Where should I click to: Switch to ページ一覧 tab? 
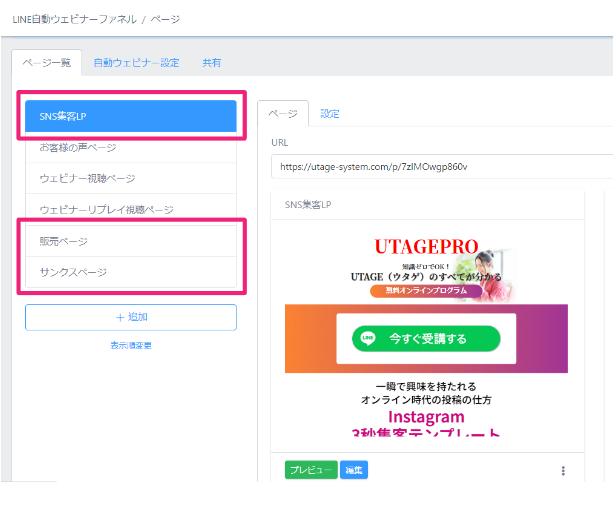(47, 63)
